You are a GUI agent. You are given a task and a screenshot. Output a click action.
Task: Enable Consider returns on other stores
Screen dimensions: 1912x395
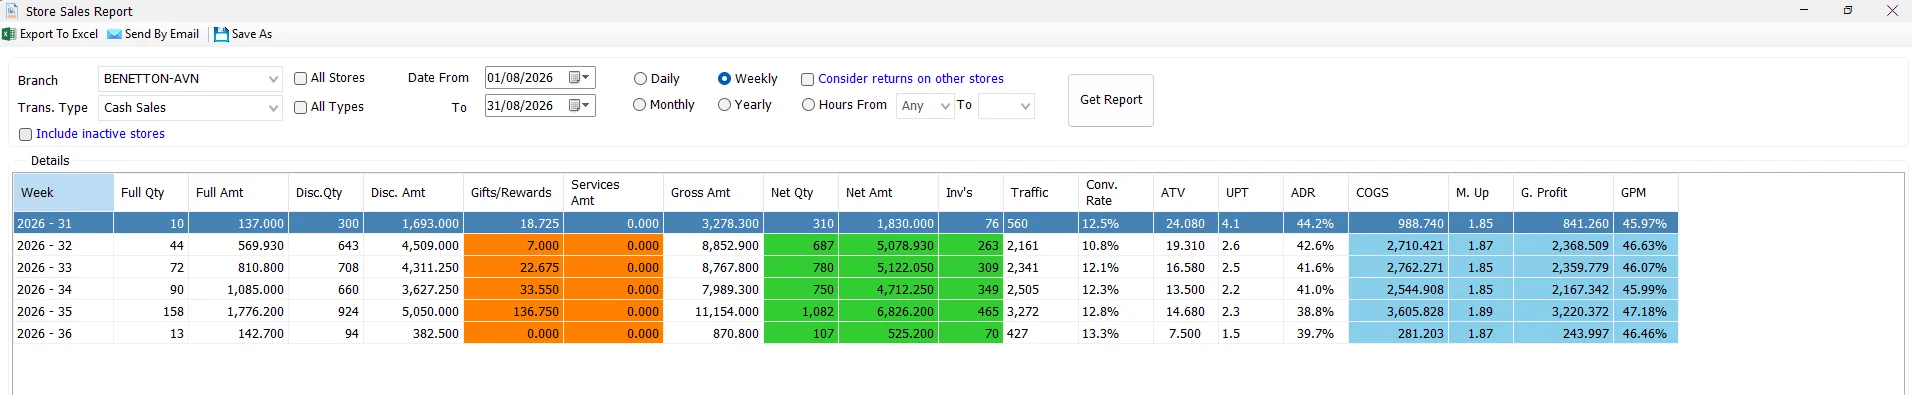click(807, 79)
